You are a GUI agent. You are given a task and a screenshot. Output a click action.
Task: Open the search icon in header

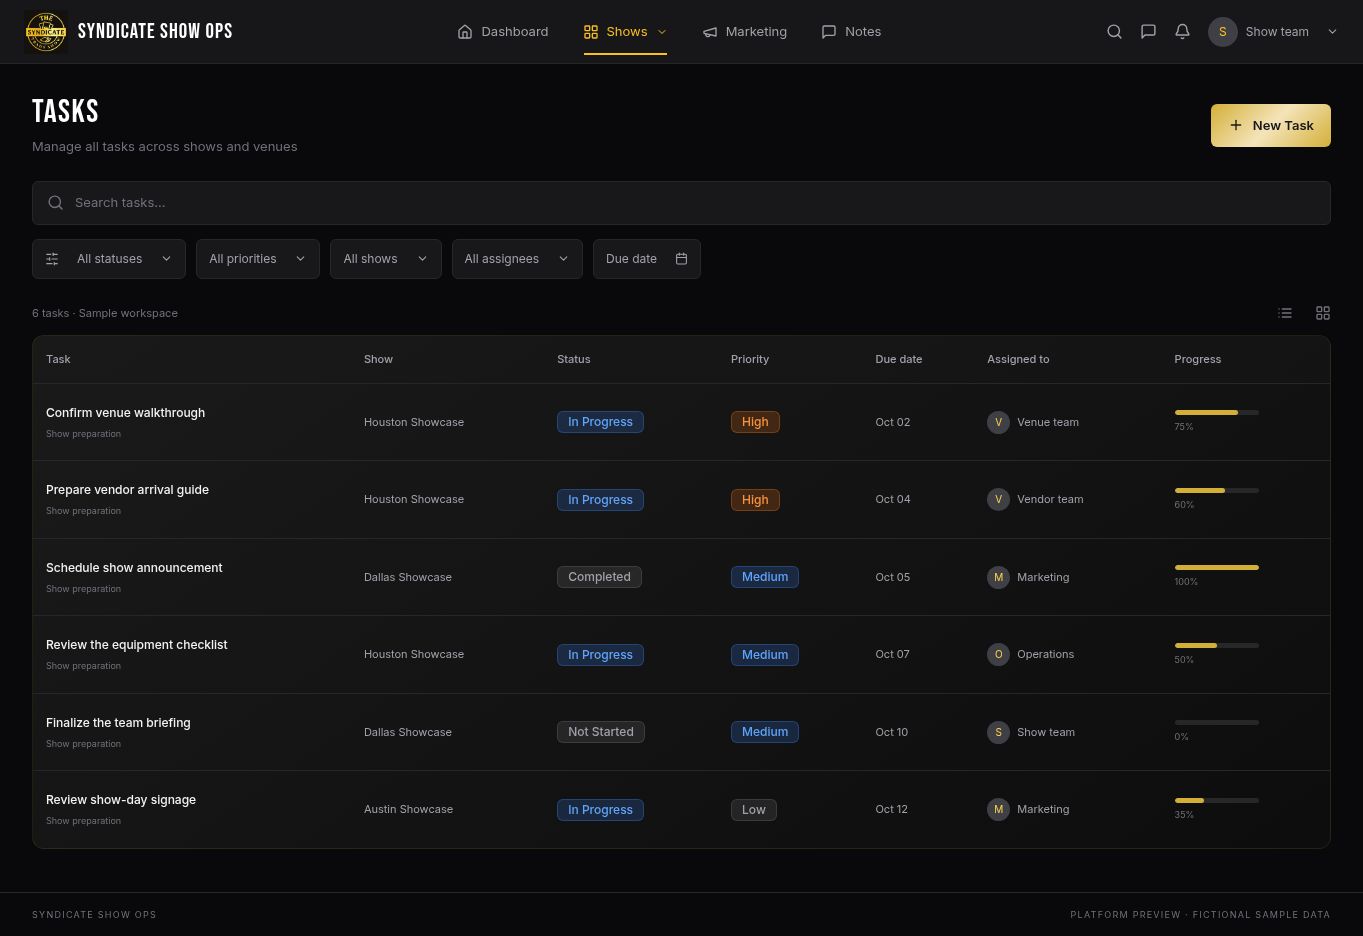coord(1114,32)
